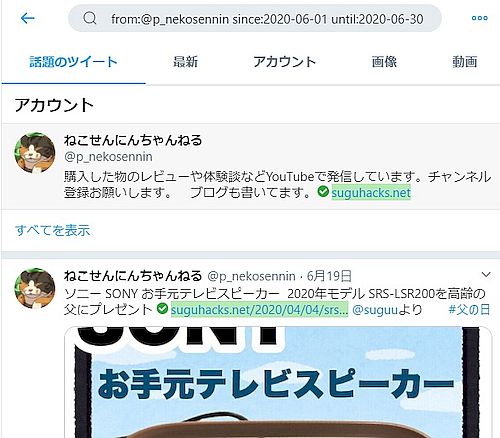Open the three-dot more options menu

tap(480, 18)
